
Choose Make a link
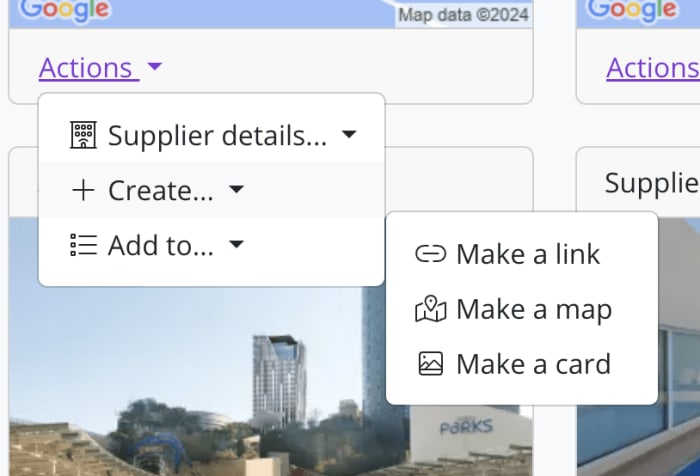click(522, 254)
